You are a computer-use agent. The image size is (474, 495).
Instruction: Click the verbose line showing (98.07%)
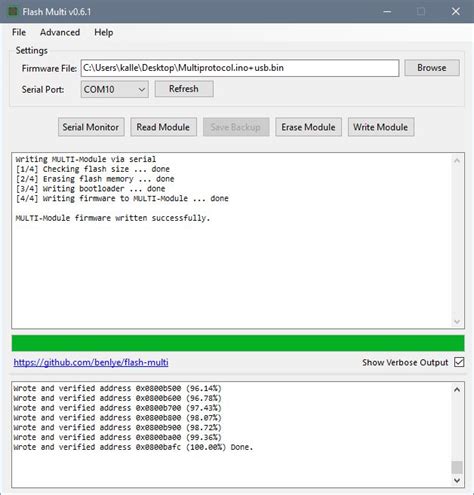click(x=117, y=418)
